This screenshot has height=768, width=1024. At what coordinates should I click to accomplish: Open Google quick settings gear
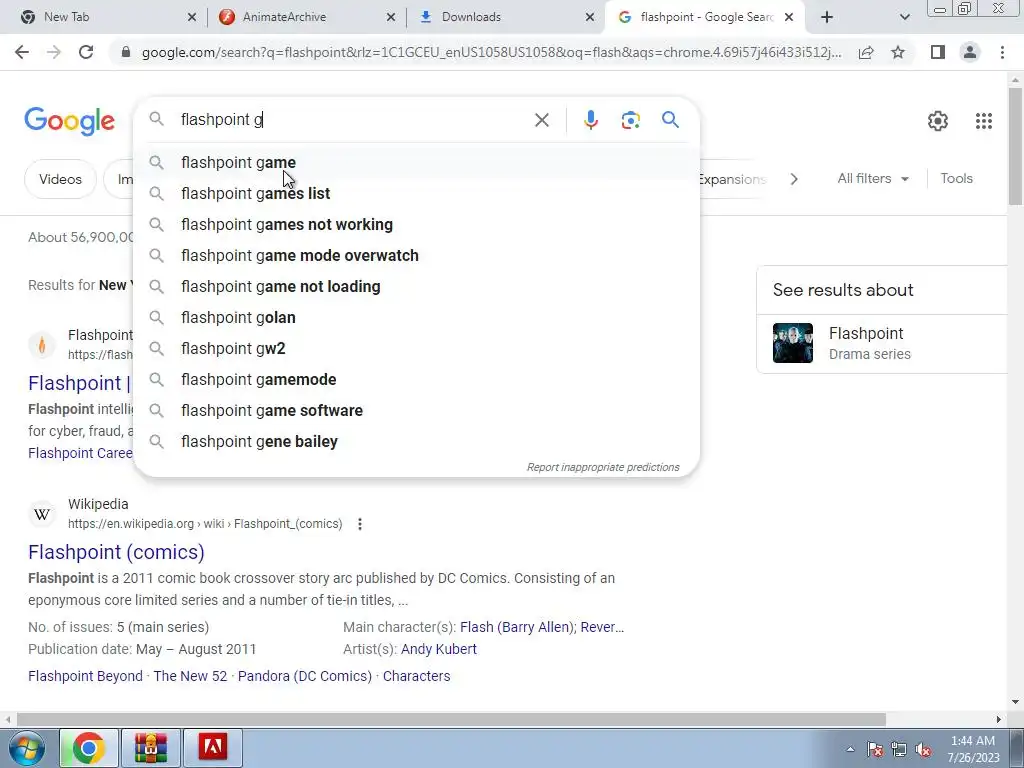pyautogui.click(x=938, y=121)
